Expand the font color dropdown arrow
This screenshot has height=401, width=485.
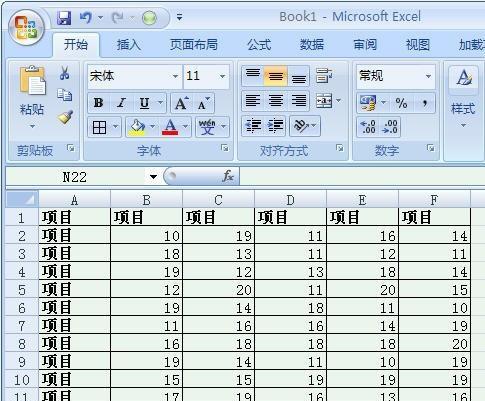(x=185, y=126)
